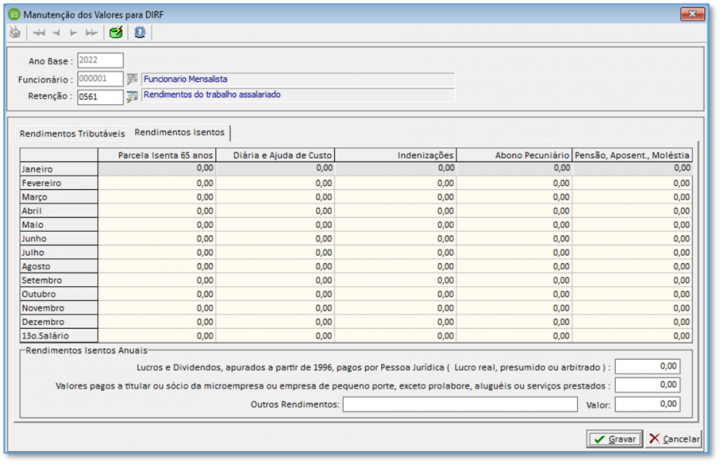Switch to the Rendimentos Tributáveis tab
The image size is (720, 464).
click(x=73, y=133)
